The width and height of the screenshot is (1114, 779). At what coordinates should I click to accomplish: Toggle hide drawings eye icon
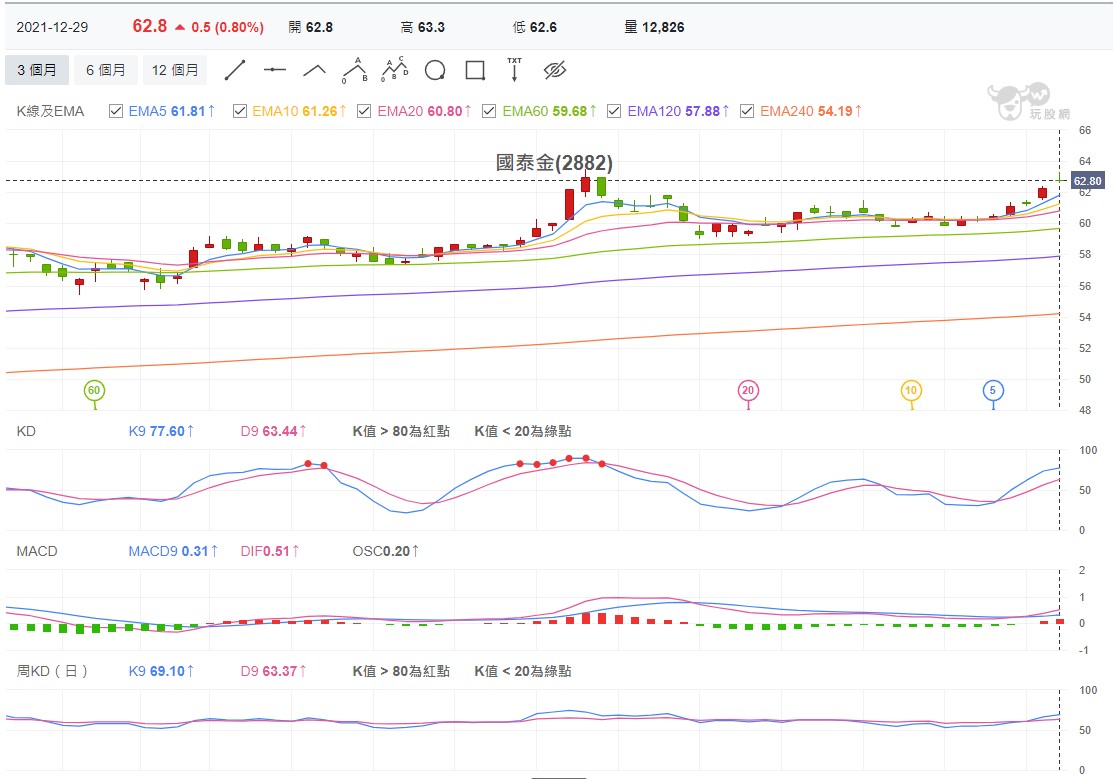pos(554,70)
